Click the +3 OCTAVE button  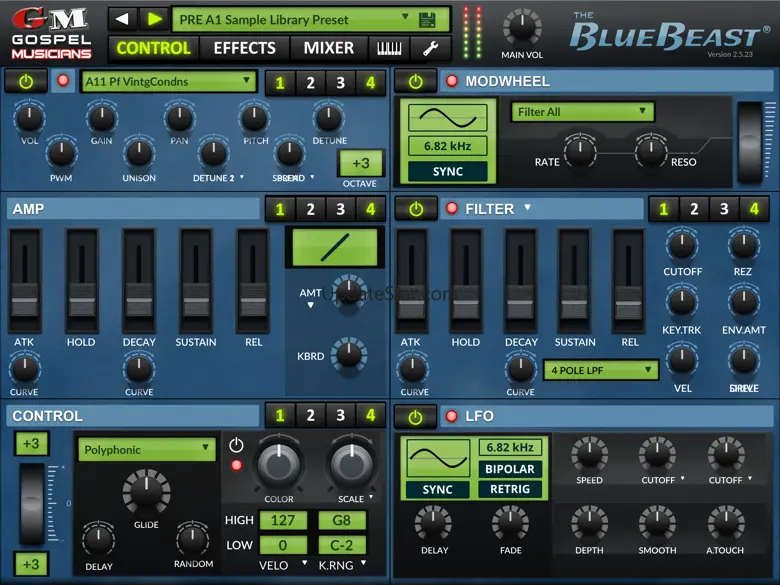tap(361, 163)
